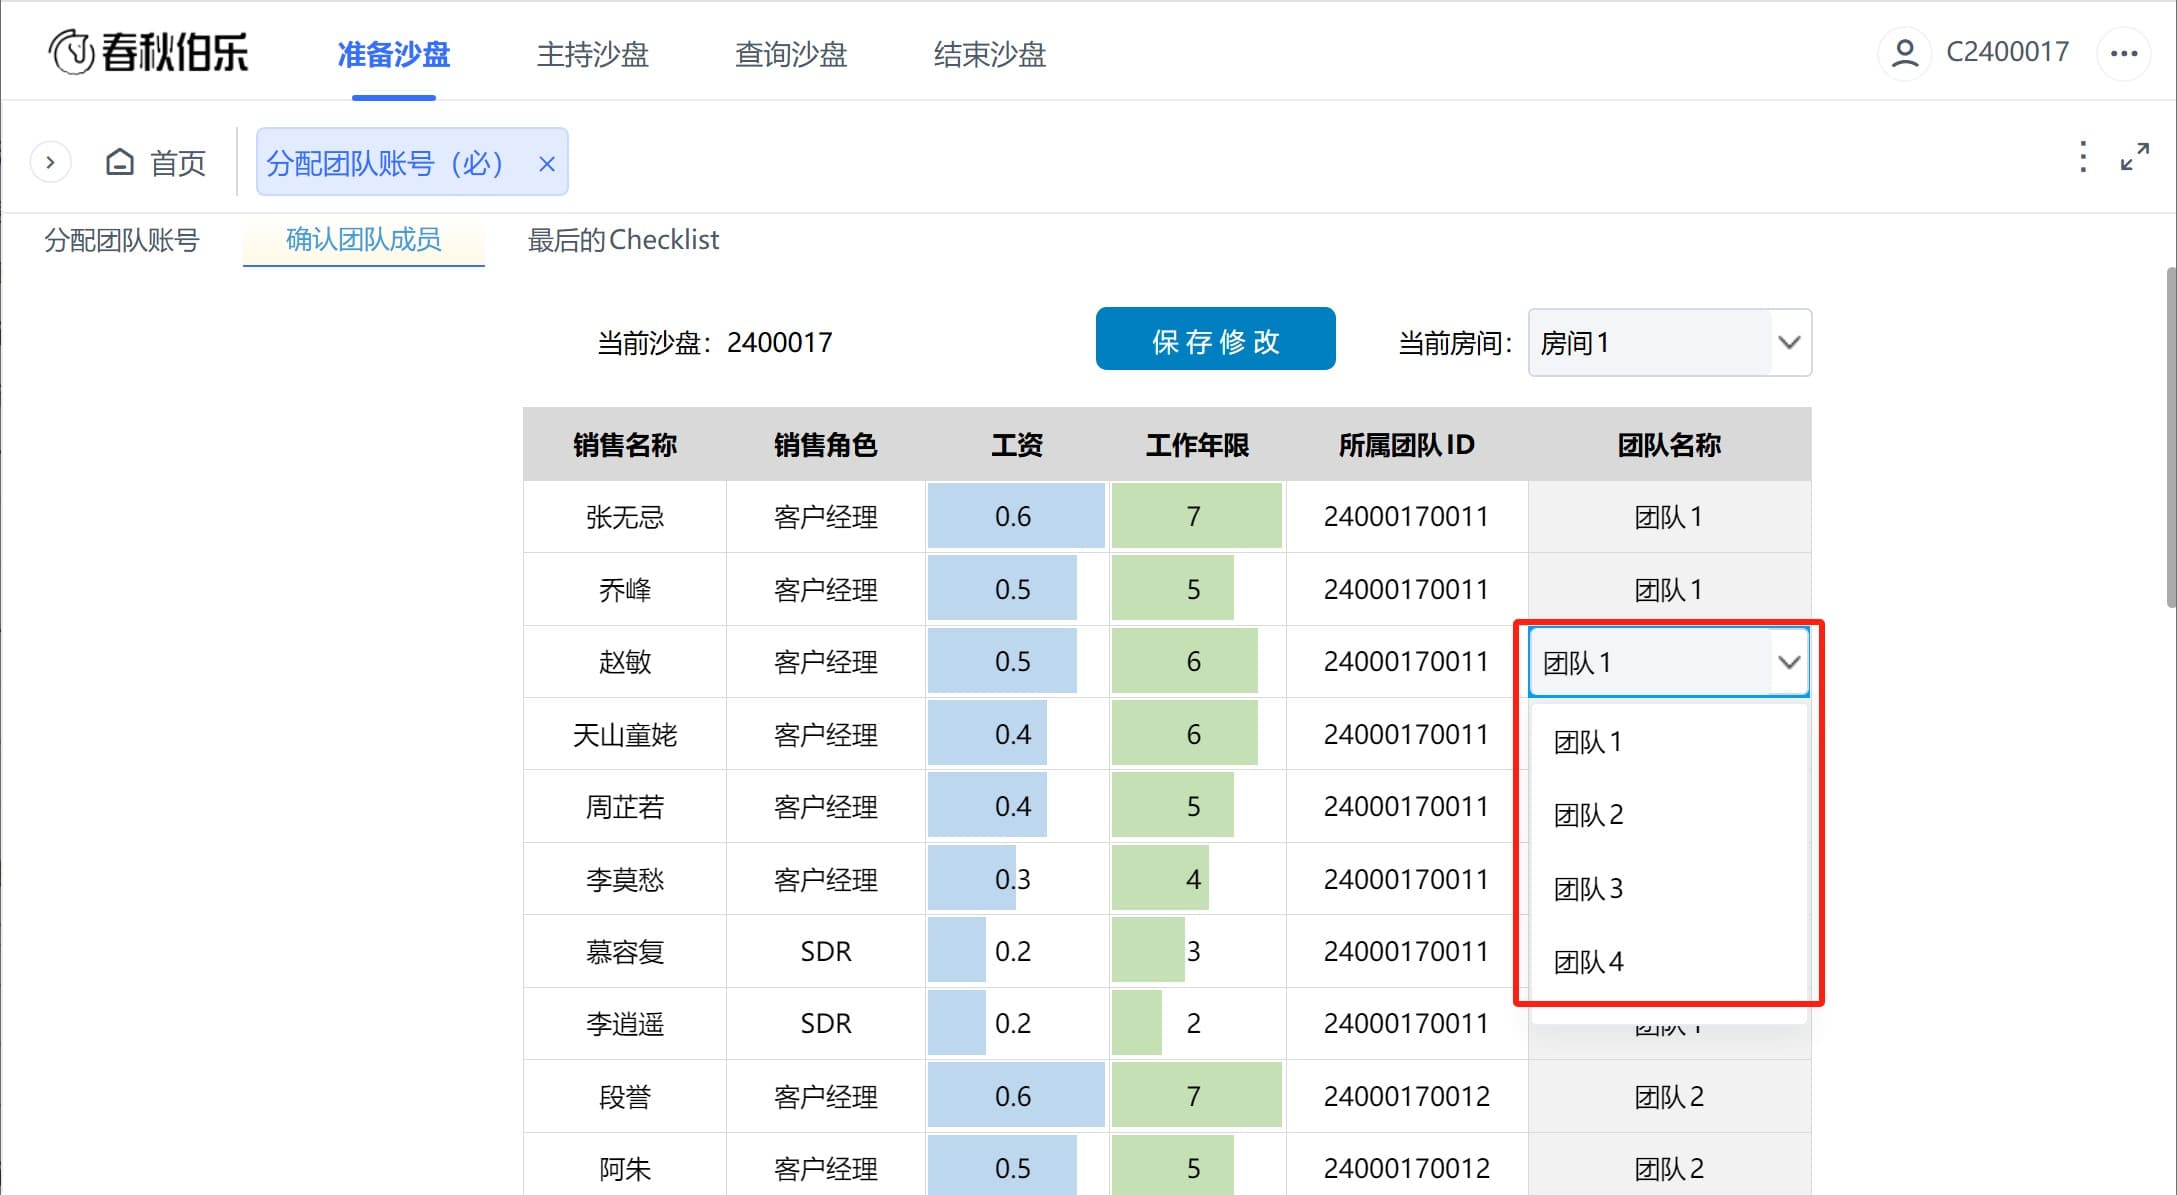
Task: Click 天山童姥 role cell 客户经理
Action: [x=826, y=735]
